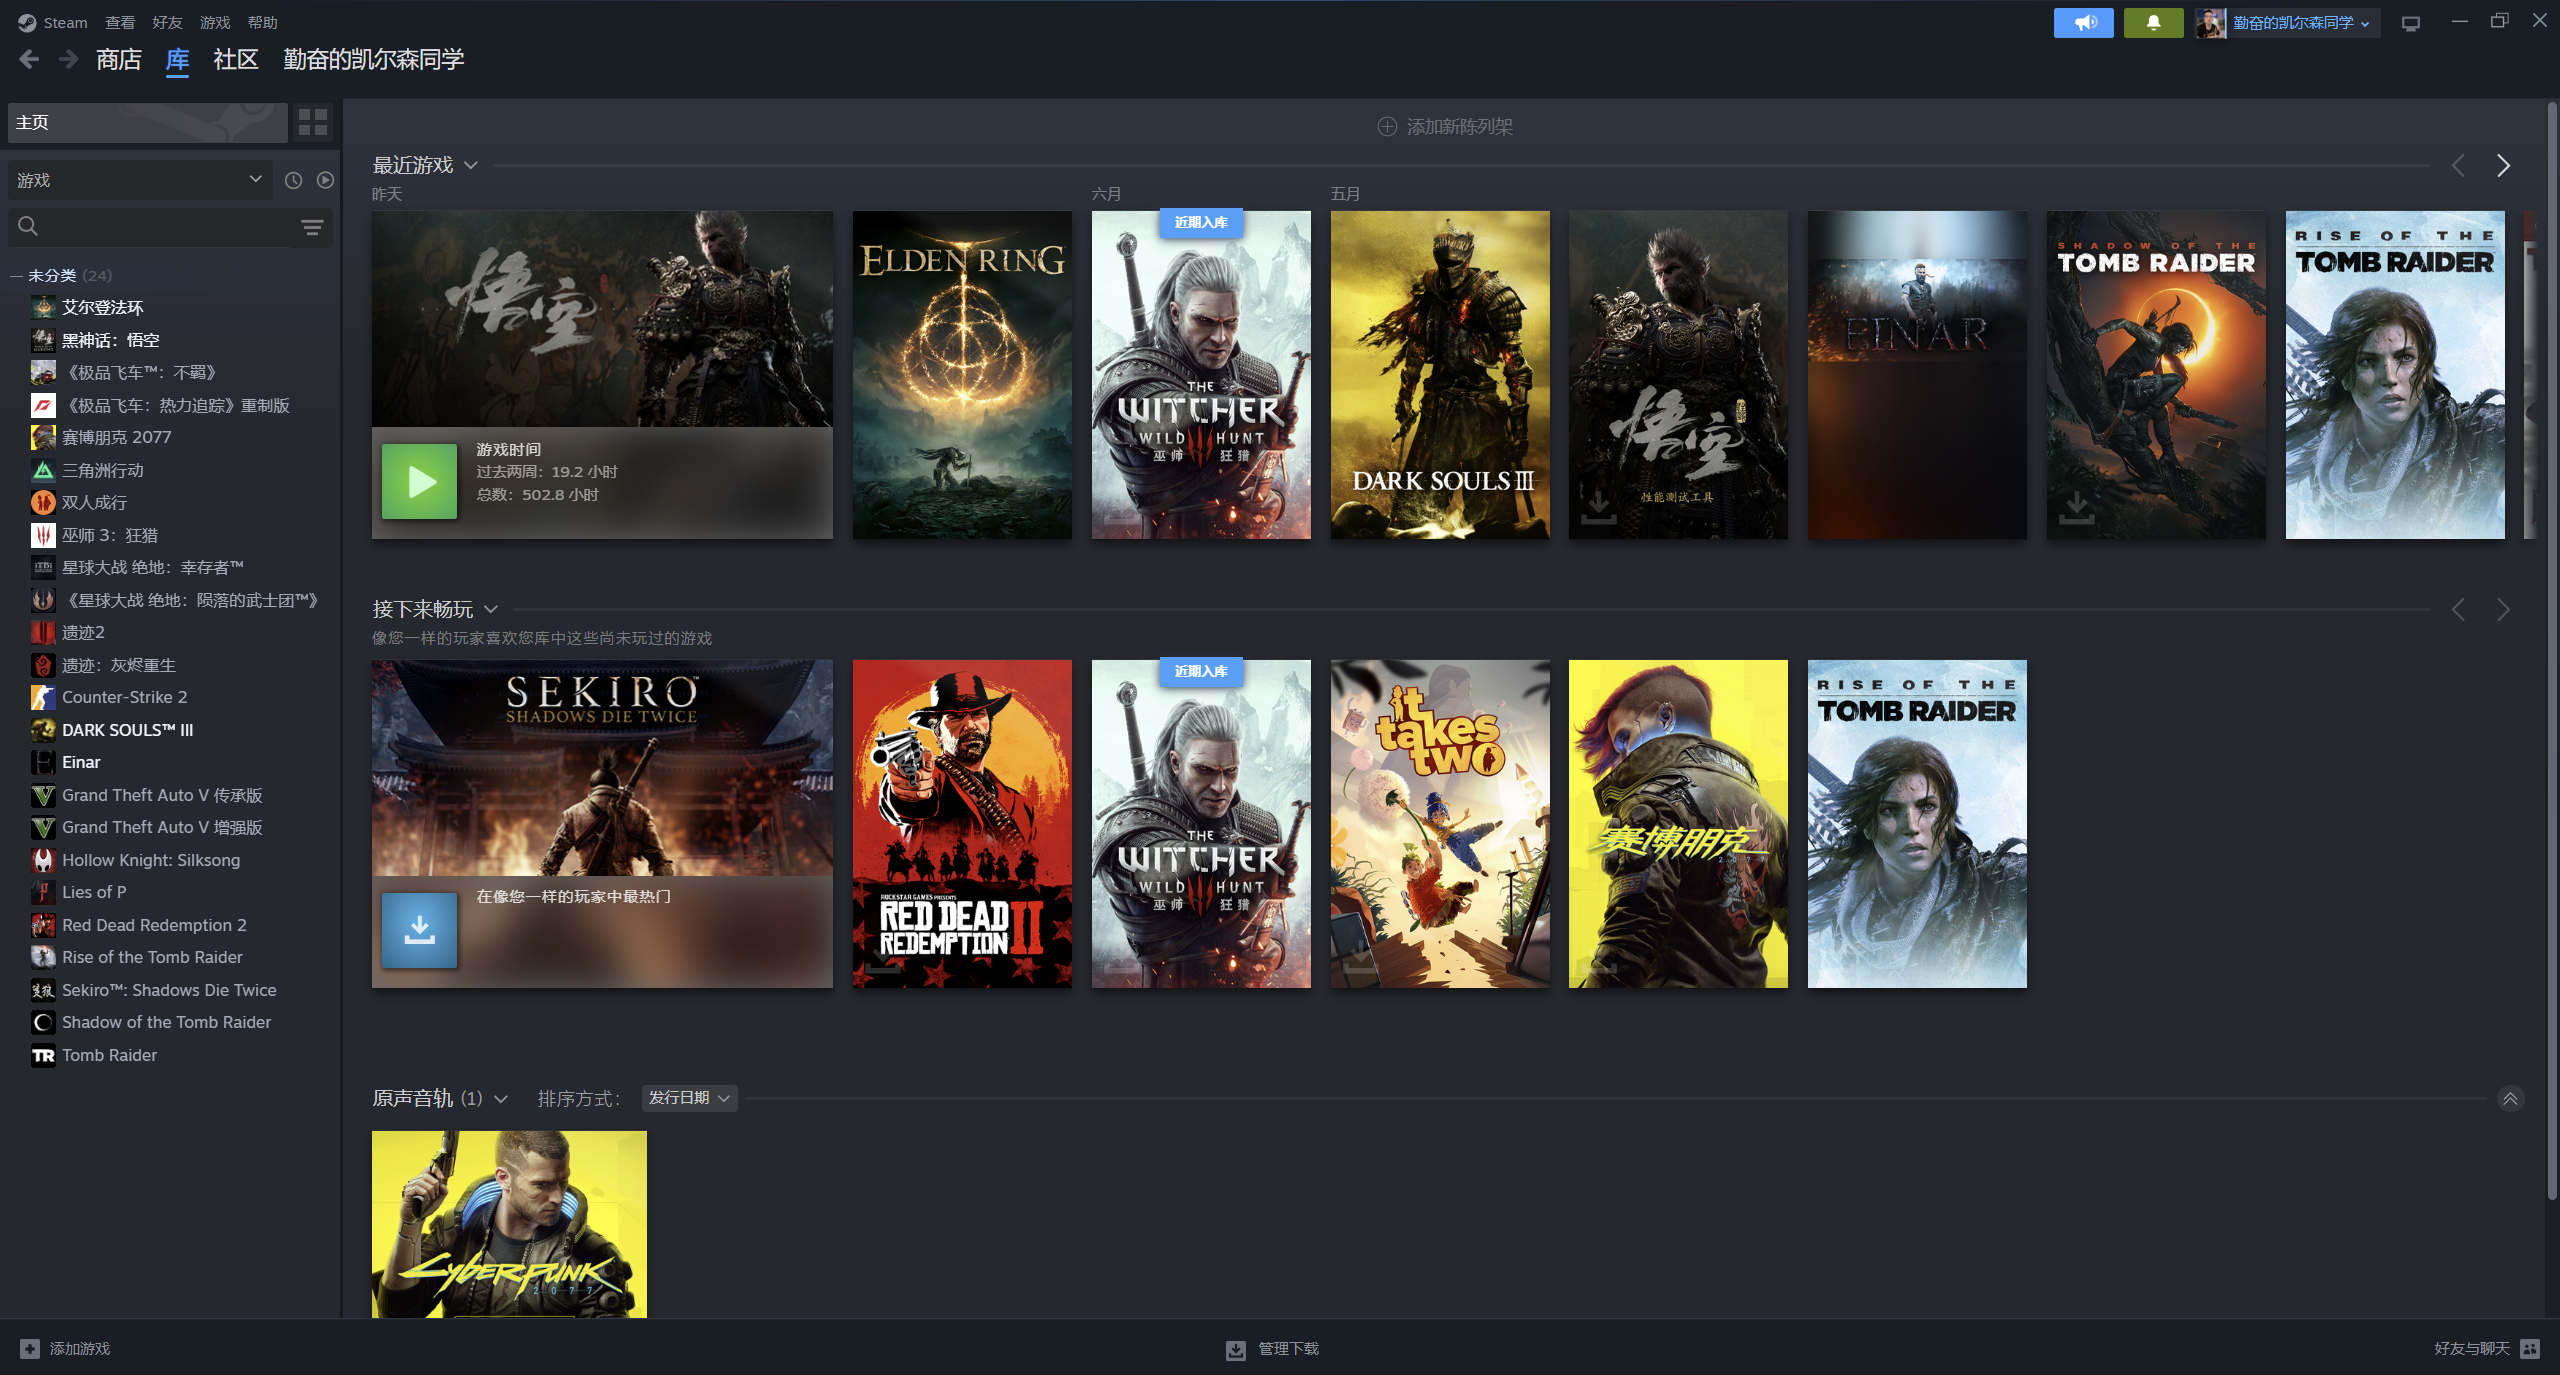The image size is (2560, 1375).
Task: Click the green play button for 悟空
Action: point(419,482)
